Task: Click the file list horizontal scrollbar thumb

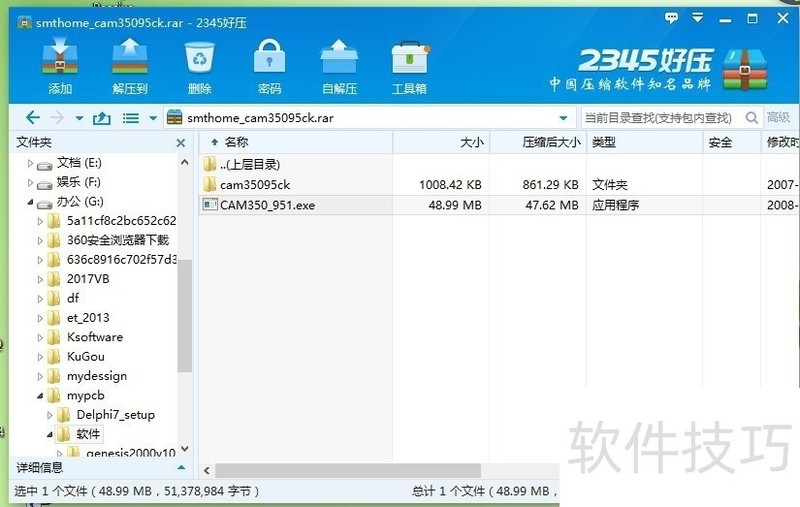Action: [x=347, y=470]
